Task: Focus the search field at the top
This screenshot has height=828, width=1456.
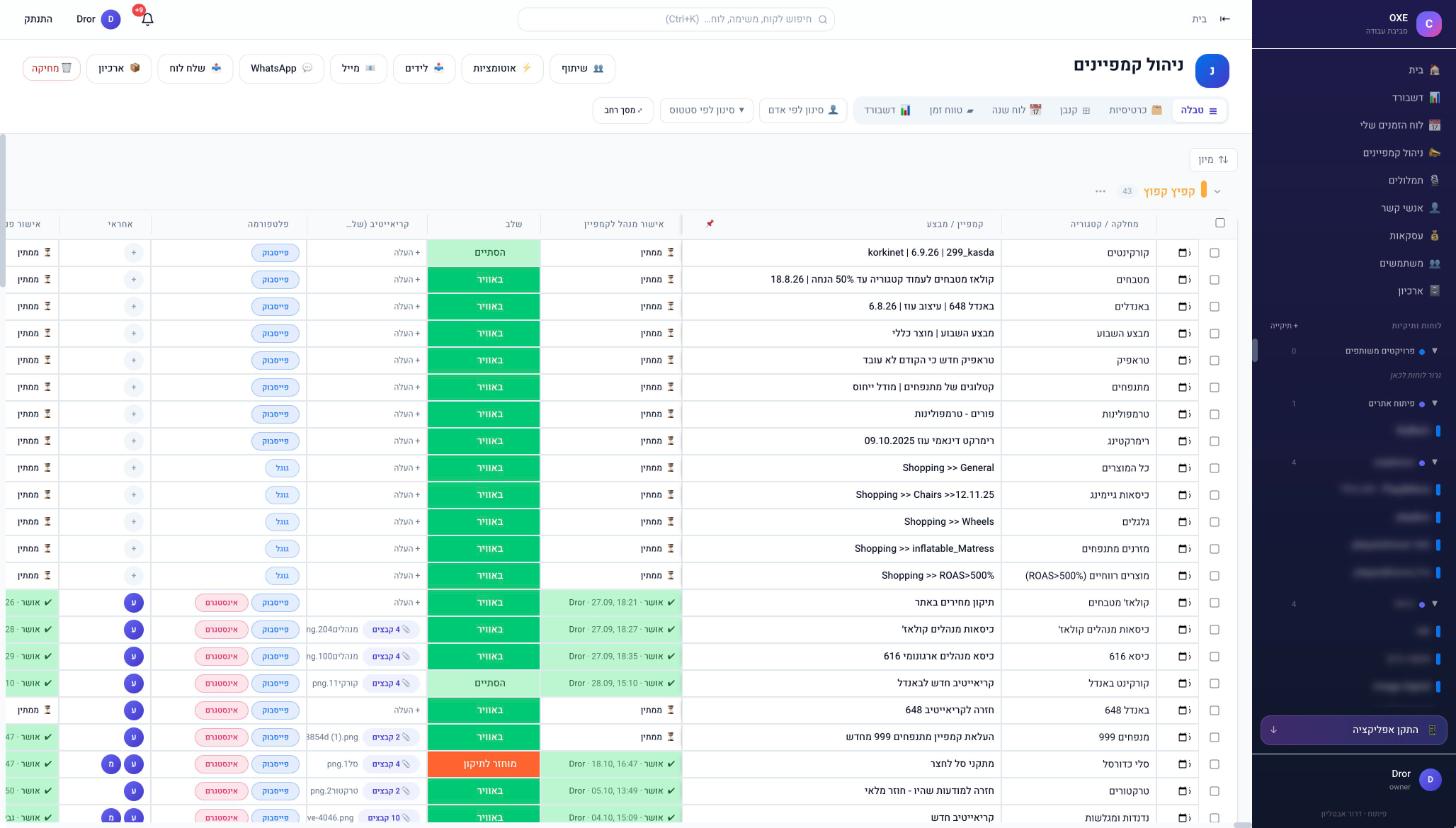Action: tap(676, 19)
